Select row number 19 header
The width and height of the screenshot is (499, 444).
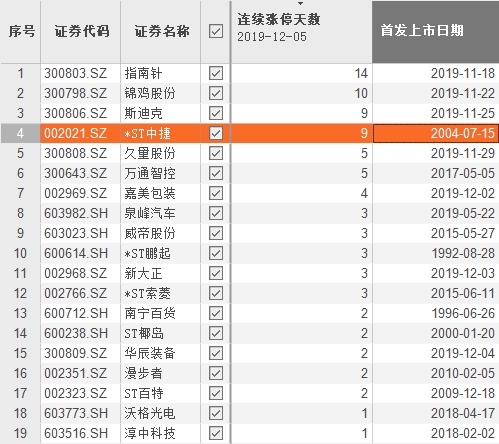20,433
